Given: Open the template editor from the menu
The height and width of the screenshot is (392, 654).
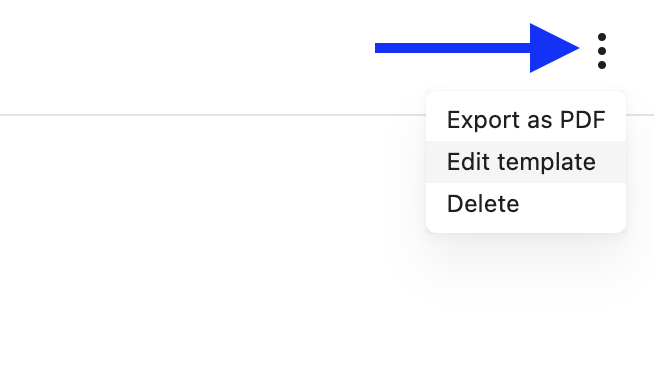Looking at the screenshot, I should click(526, 162).
